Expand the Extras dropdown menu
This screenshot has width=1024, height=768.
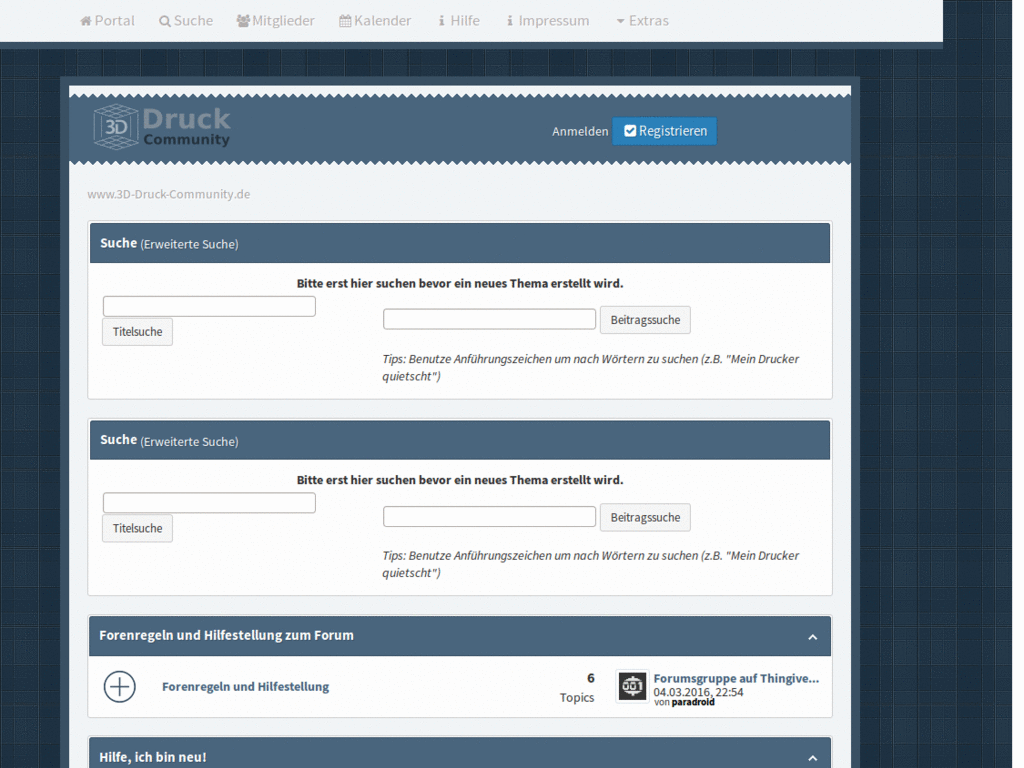tap(643, 21)
